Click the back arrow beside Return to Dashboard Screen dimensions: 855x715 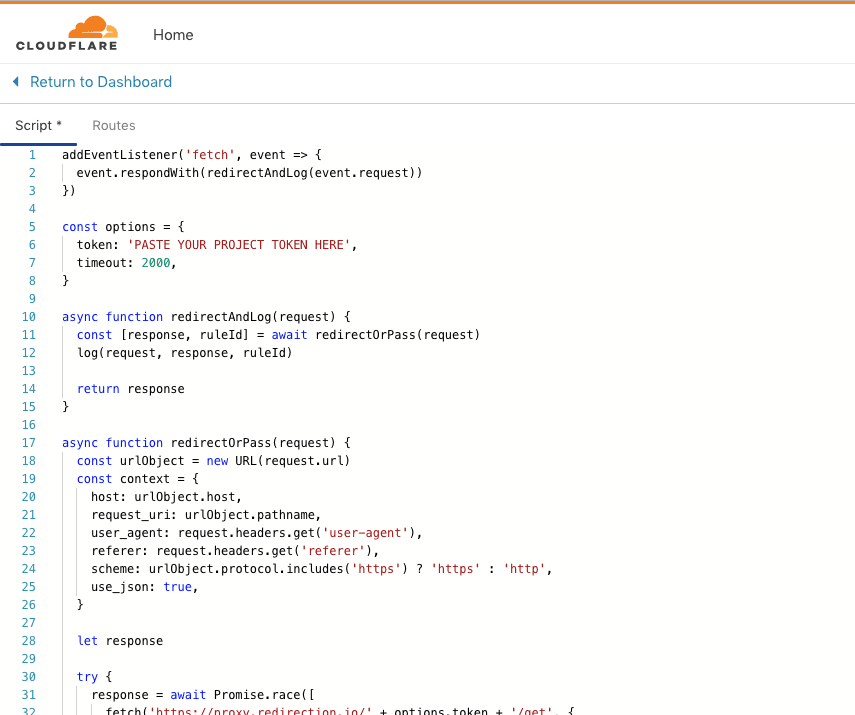pos(16,82)
